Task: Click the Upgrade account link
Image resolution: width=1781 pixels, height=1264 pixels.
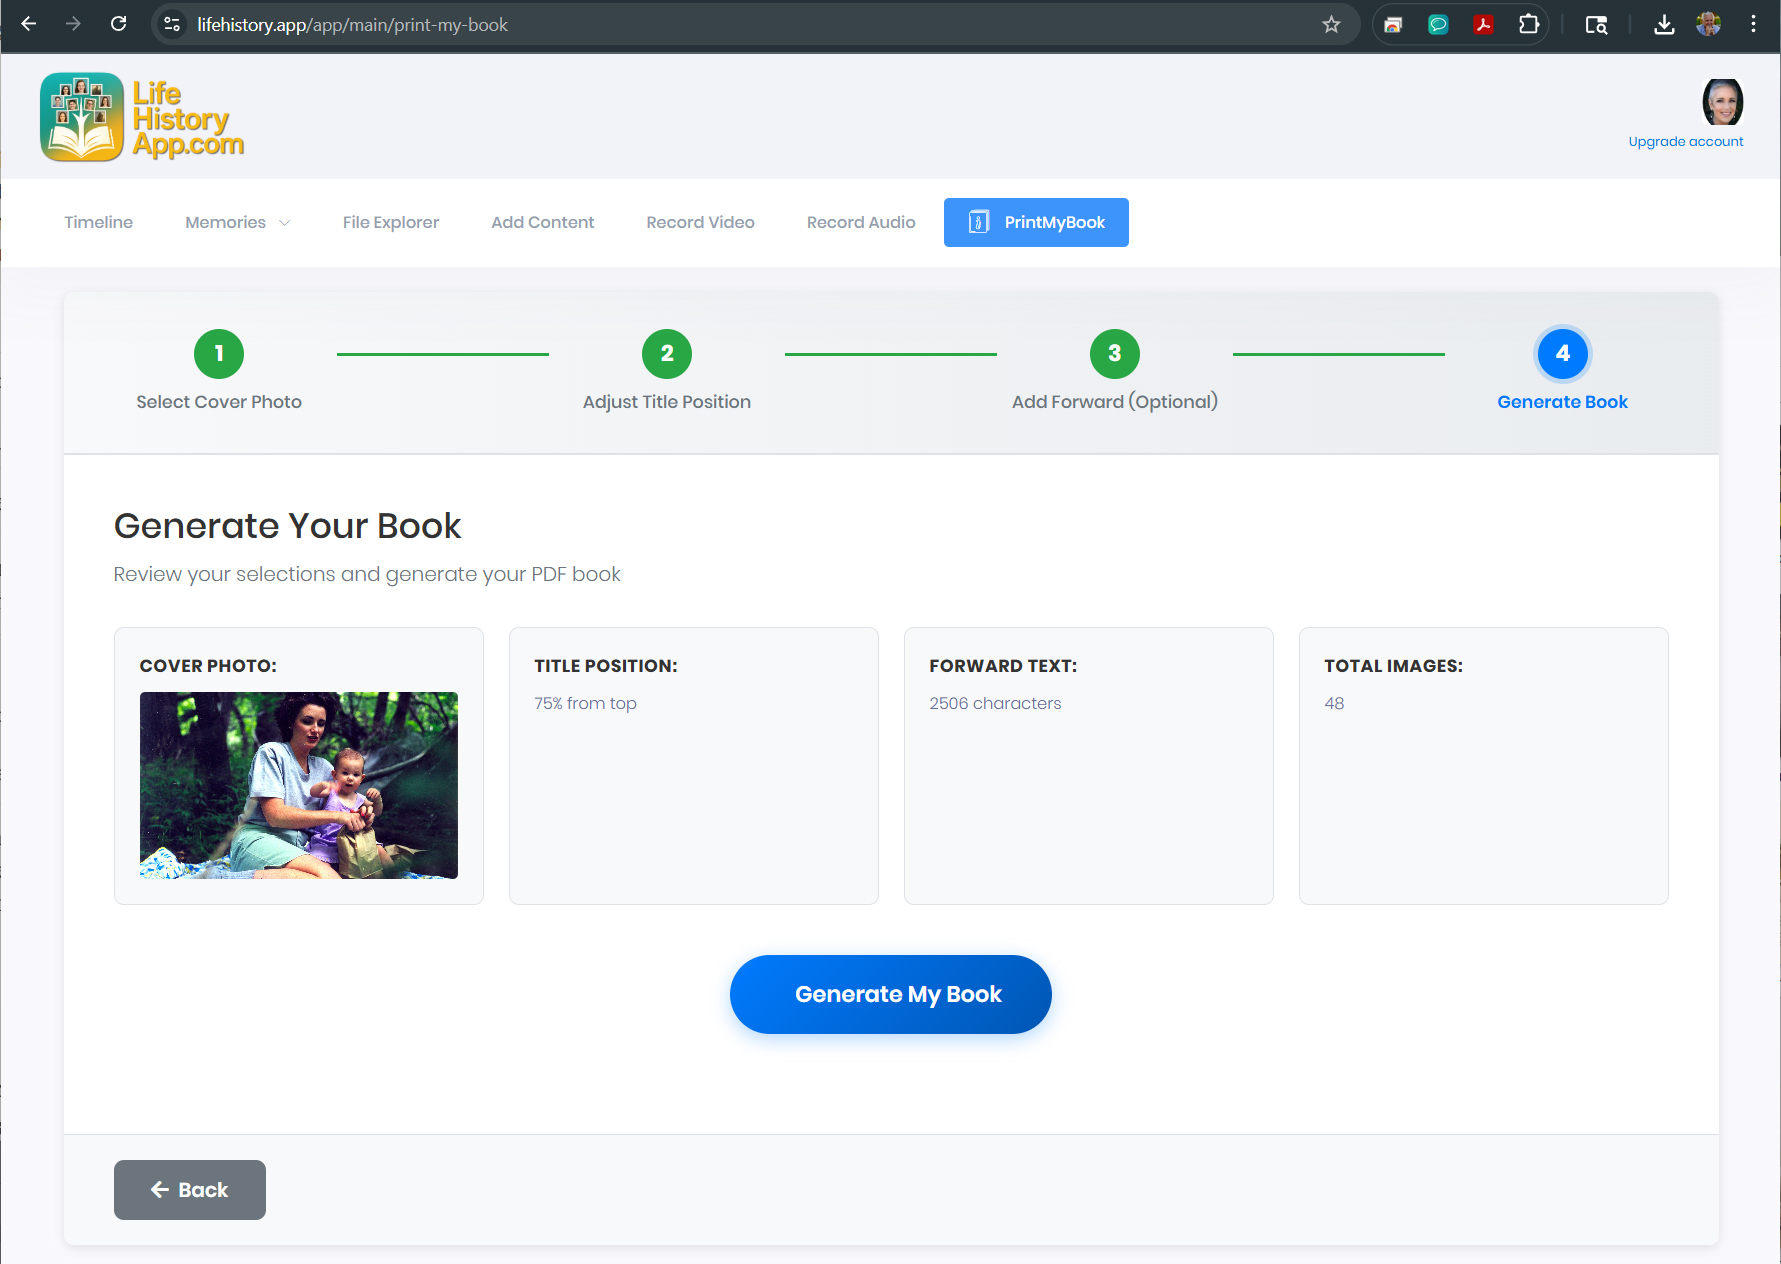Action: tap(1685, 142)
